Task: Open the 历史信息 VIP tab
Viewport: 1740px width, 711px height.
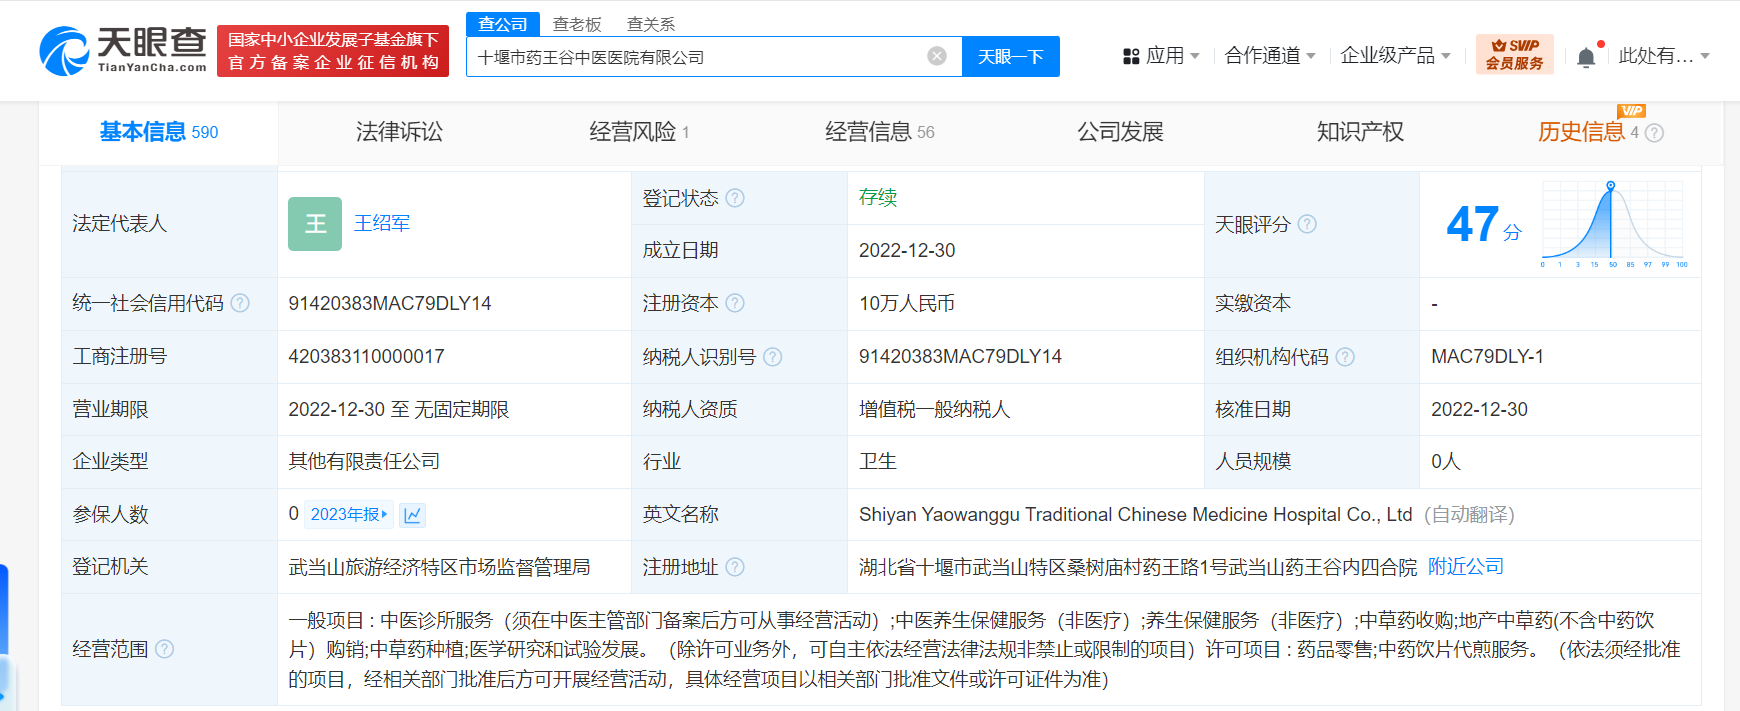Action: pyautogui.click(x=1582, y=132)
